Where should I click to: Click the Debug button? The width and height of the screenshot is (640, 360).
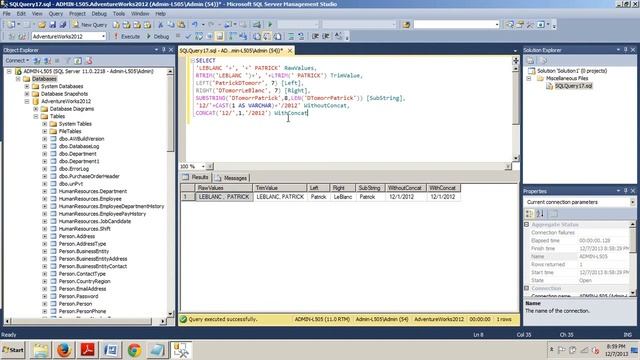(x=158, y=36)
